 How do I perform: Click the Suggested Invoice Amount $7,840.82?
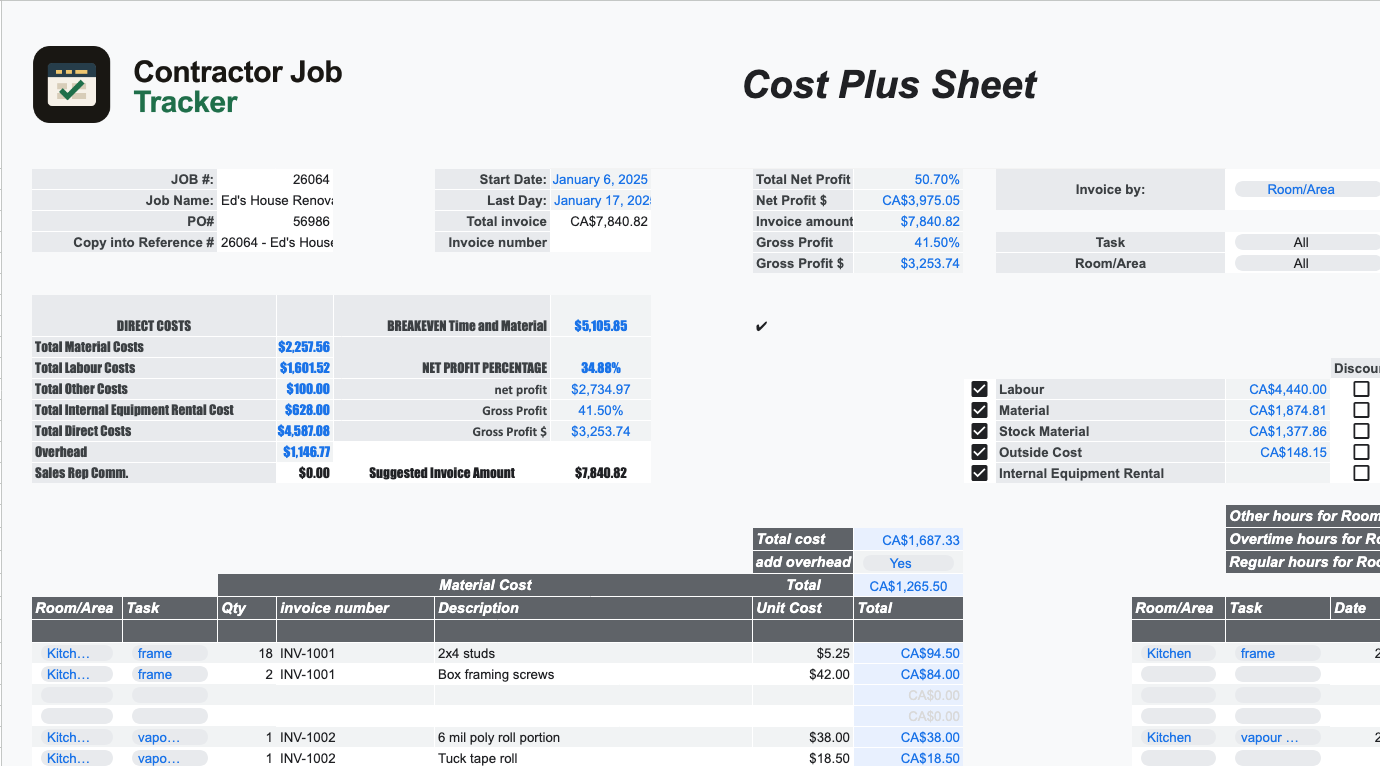pyautogui.click(x=600, y=473)
